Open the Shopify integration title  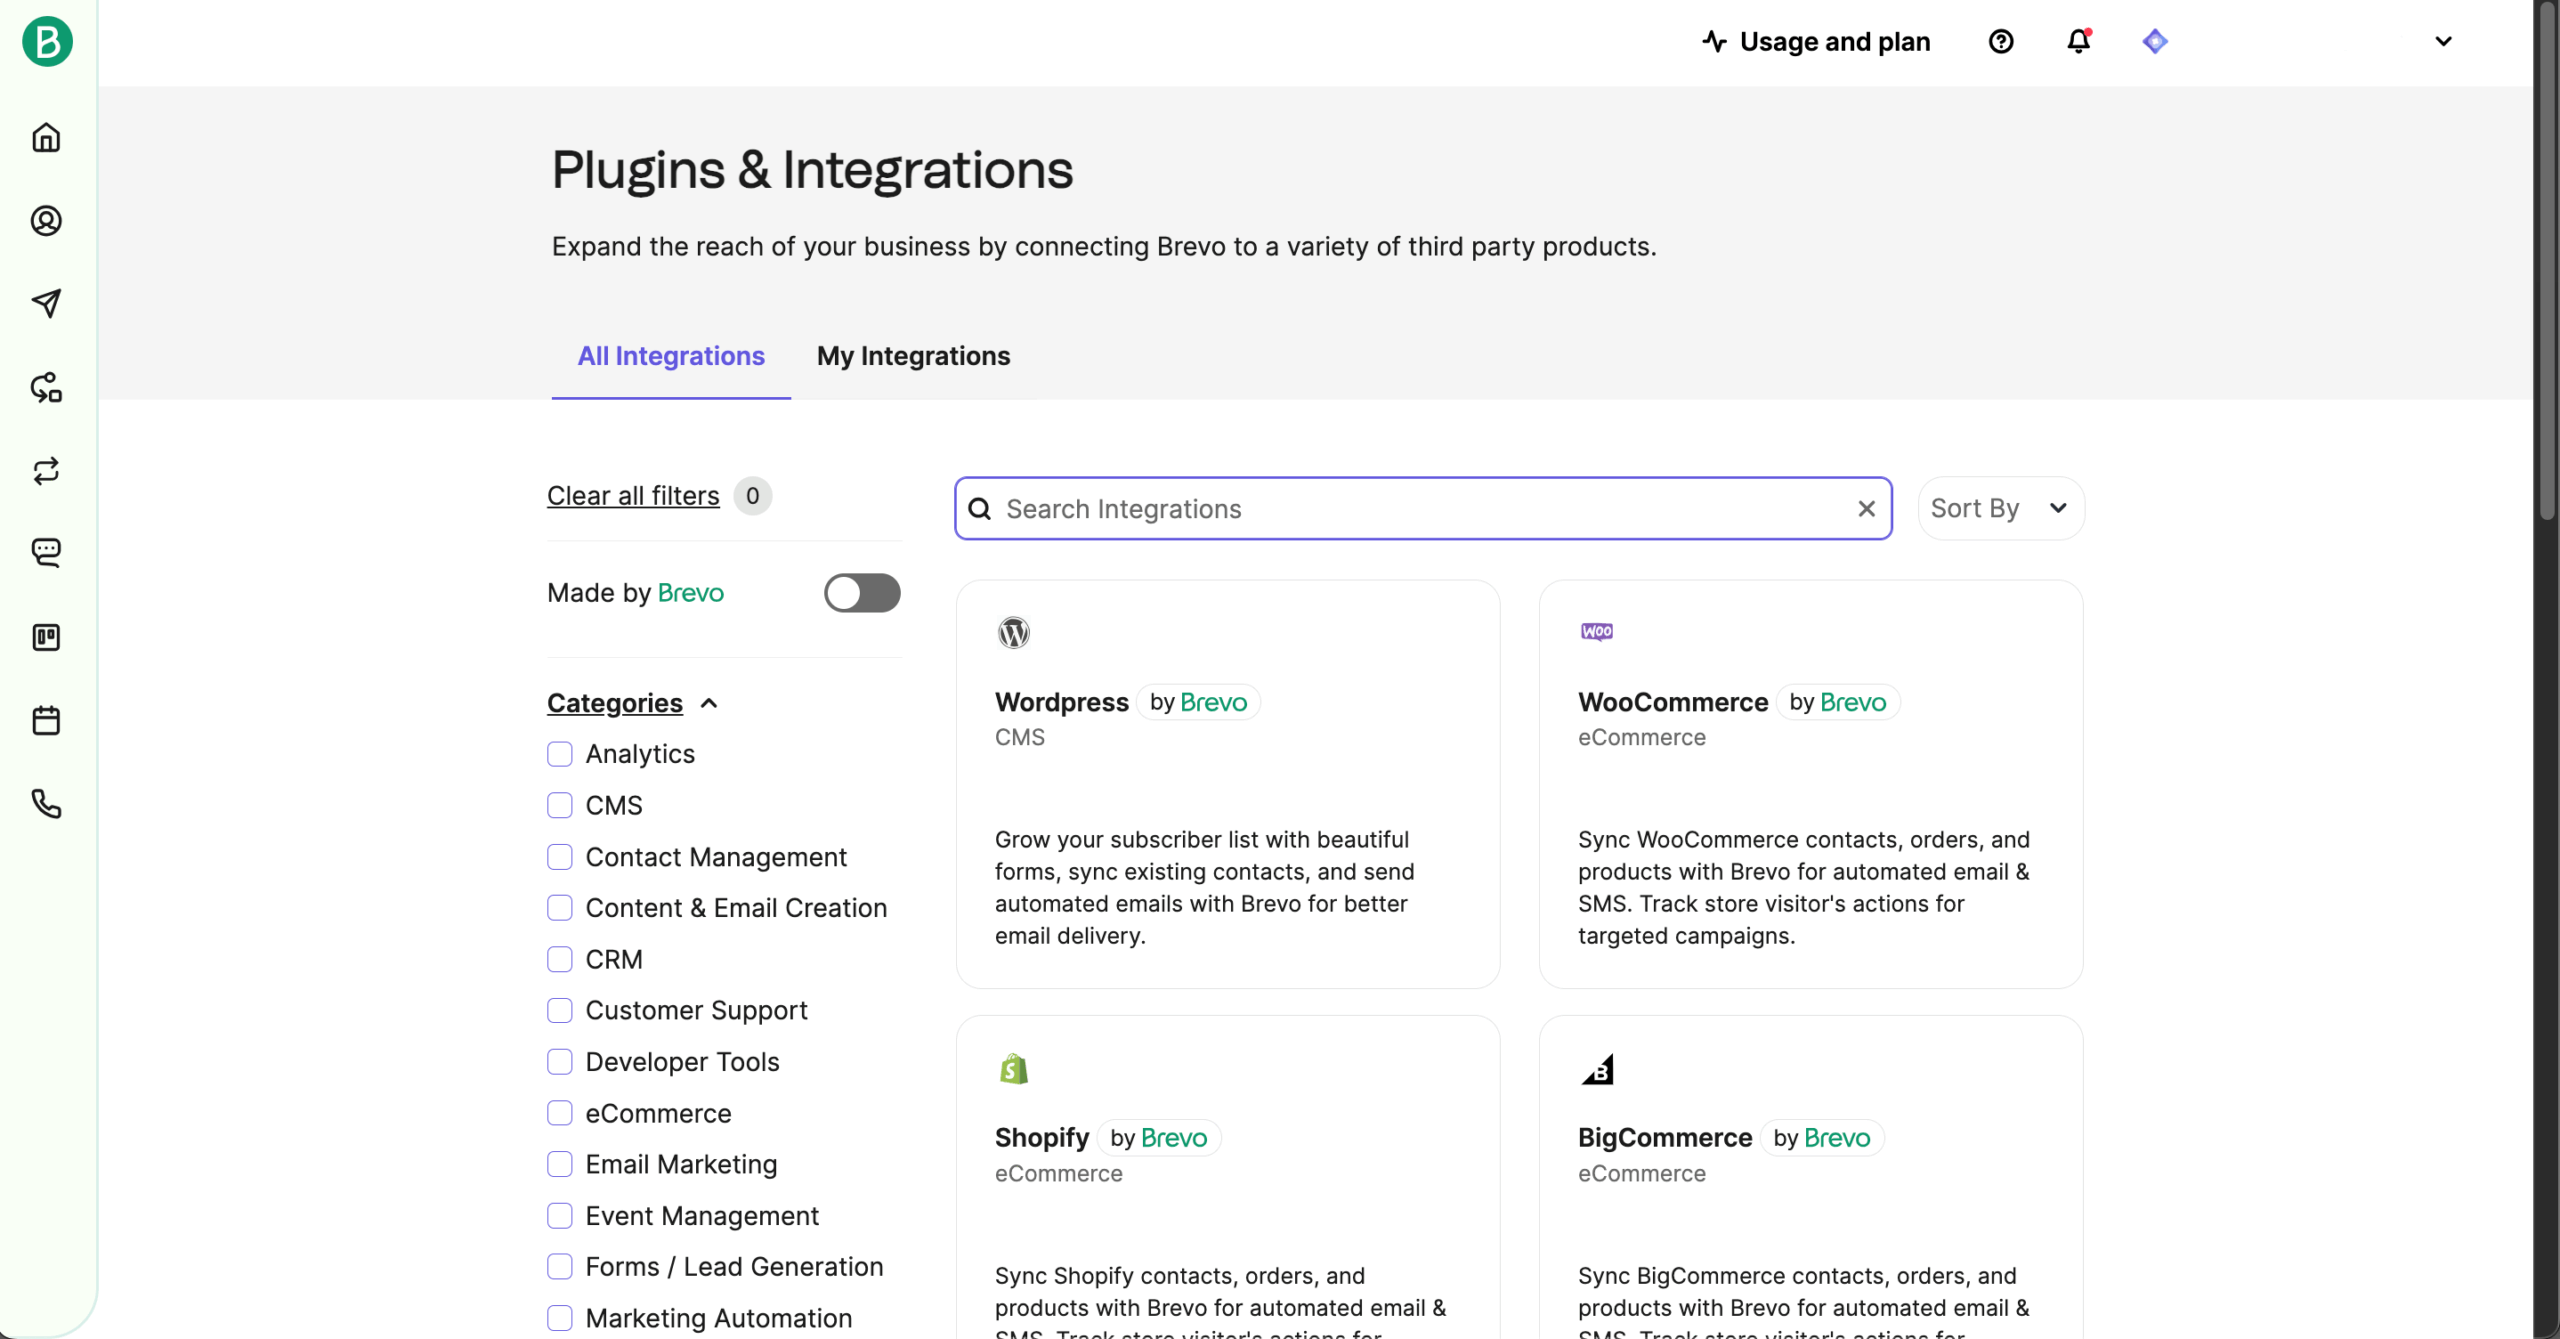point(1041,1138)
